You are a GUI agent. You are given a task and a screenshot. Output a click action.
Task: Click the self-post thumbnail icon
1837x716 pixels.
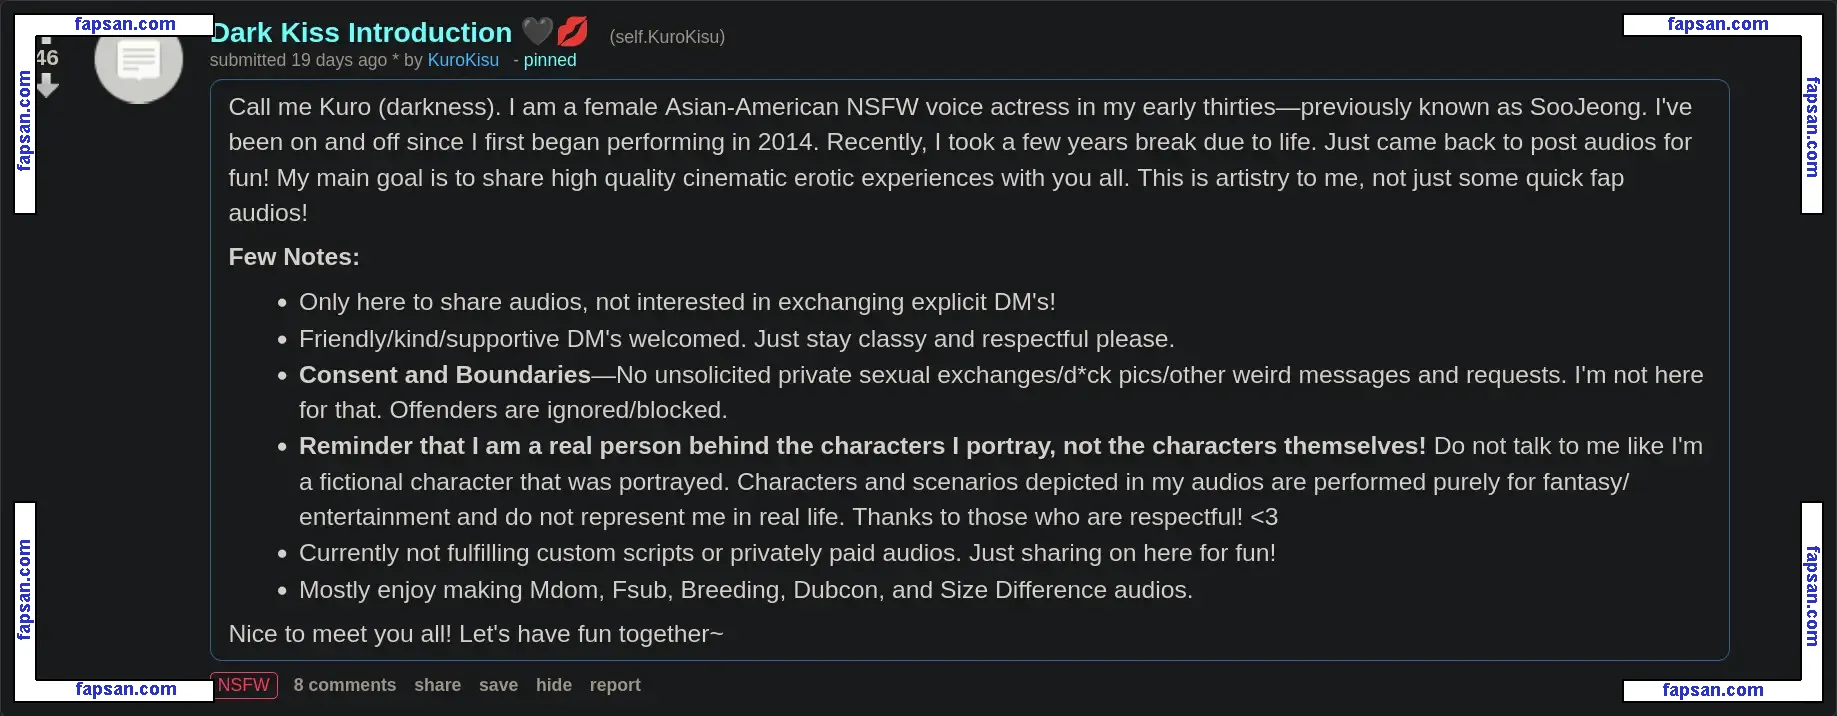(x=138, y=61)
